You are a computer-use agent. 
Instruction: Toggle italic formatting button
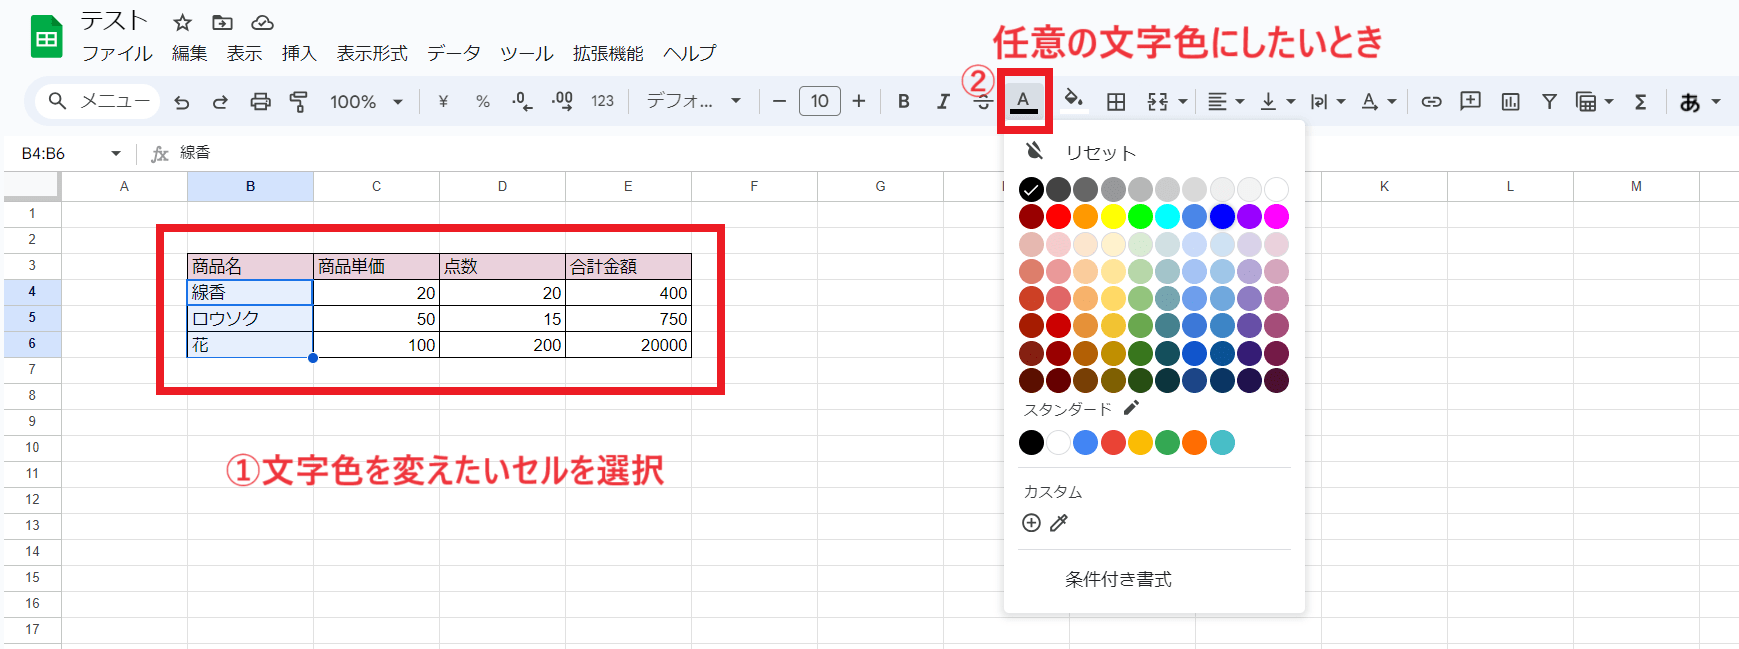coord(942,102)
